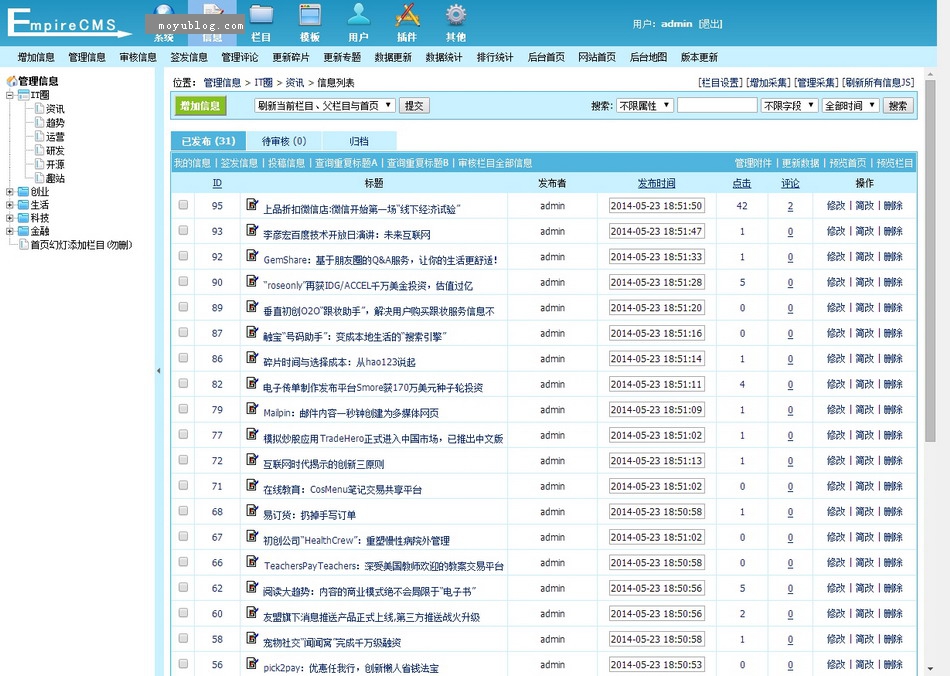Tick the checkbox for row ID 87
950x676 pixels.
184,332
